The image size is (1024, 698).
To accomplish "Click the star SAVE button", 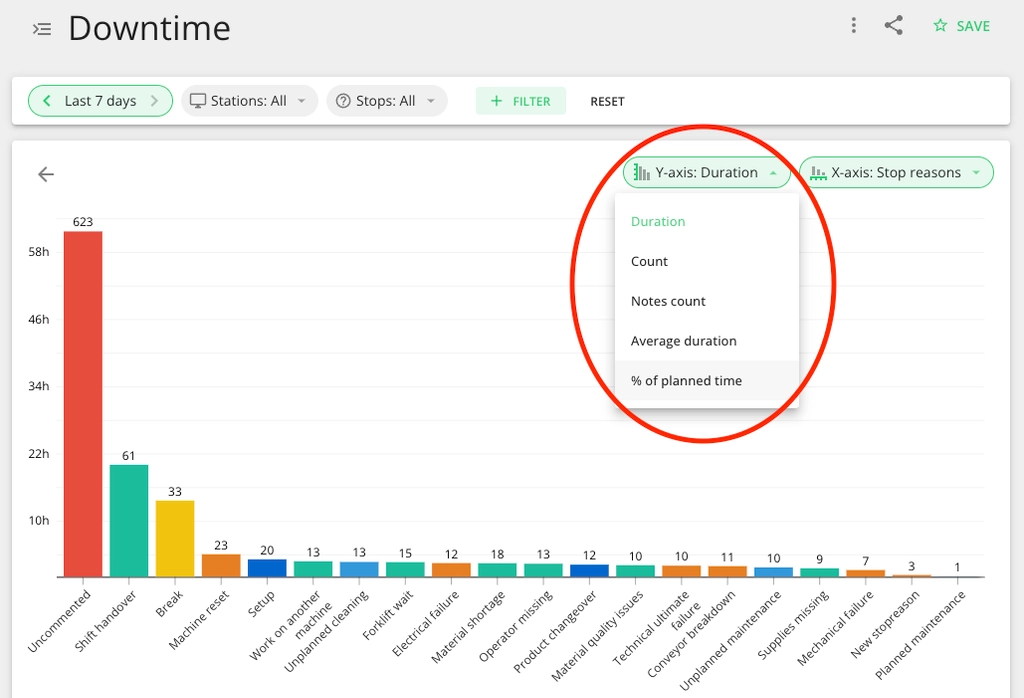I will [x=961, y=26].
